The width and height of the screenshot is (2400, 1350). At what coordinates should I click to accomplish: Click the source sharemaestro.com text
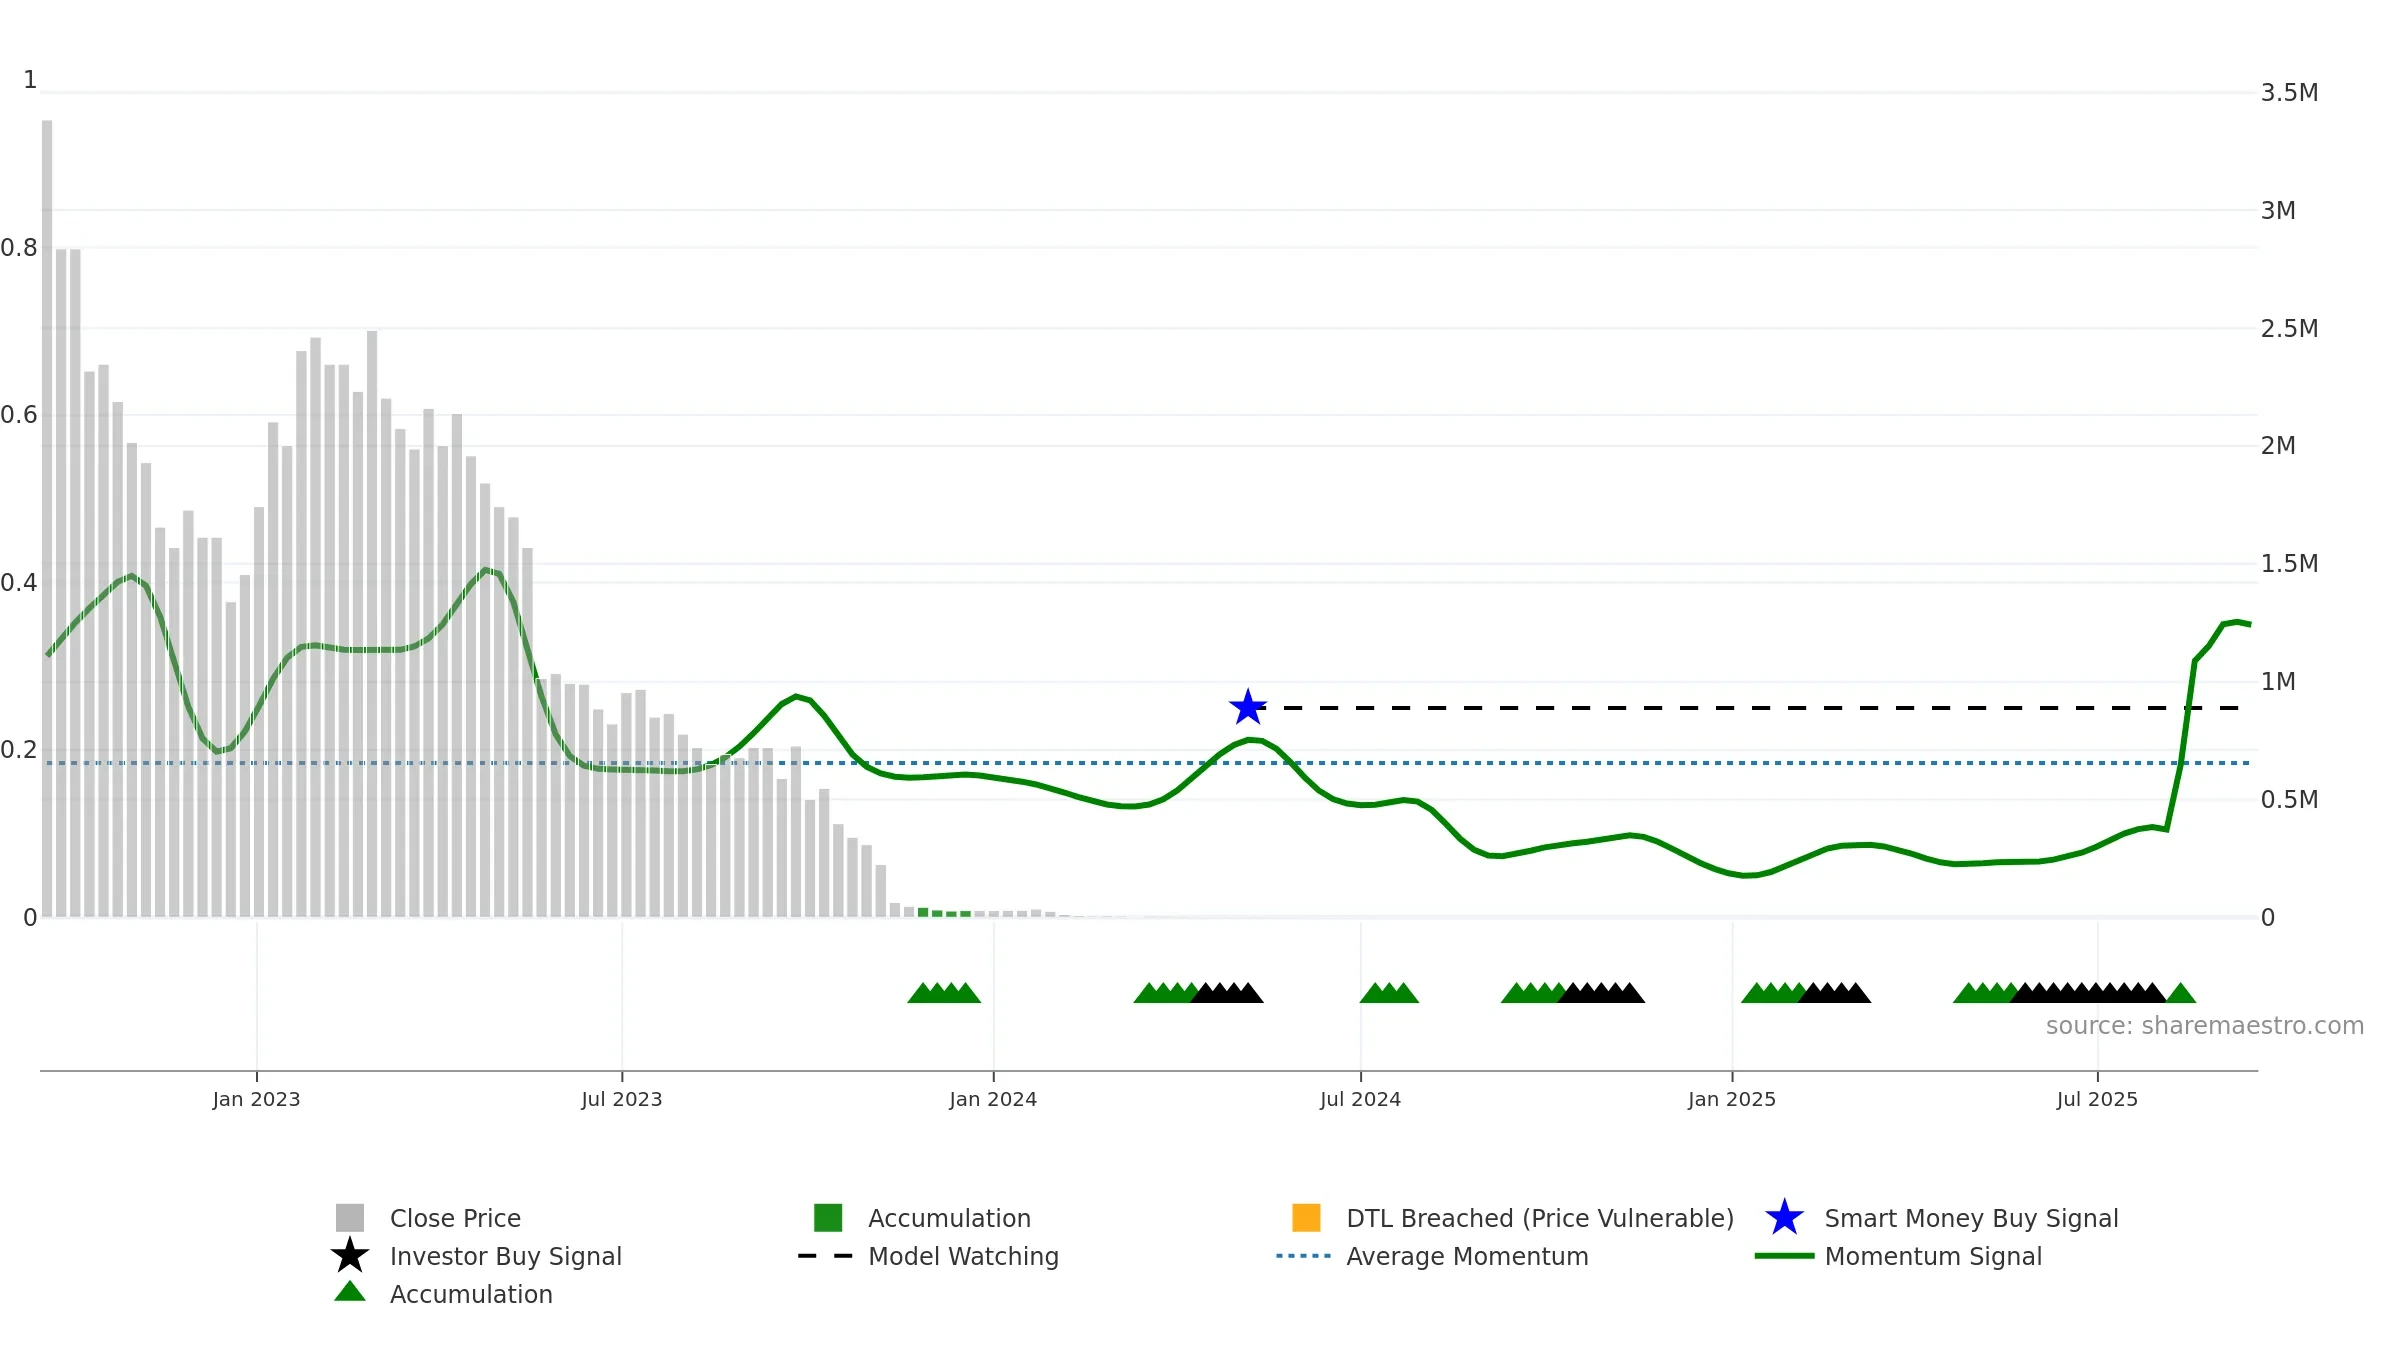pyautogui.click(x=2205, y=1026)
